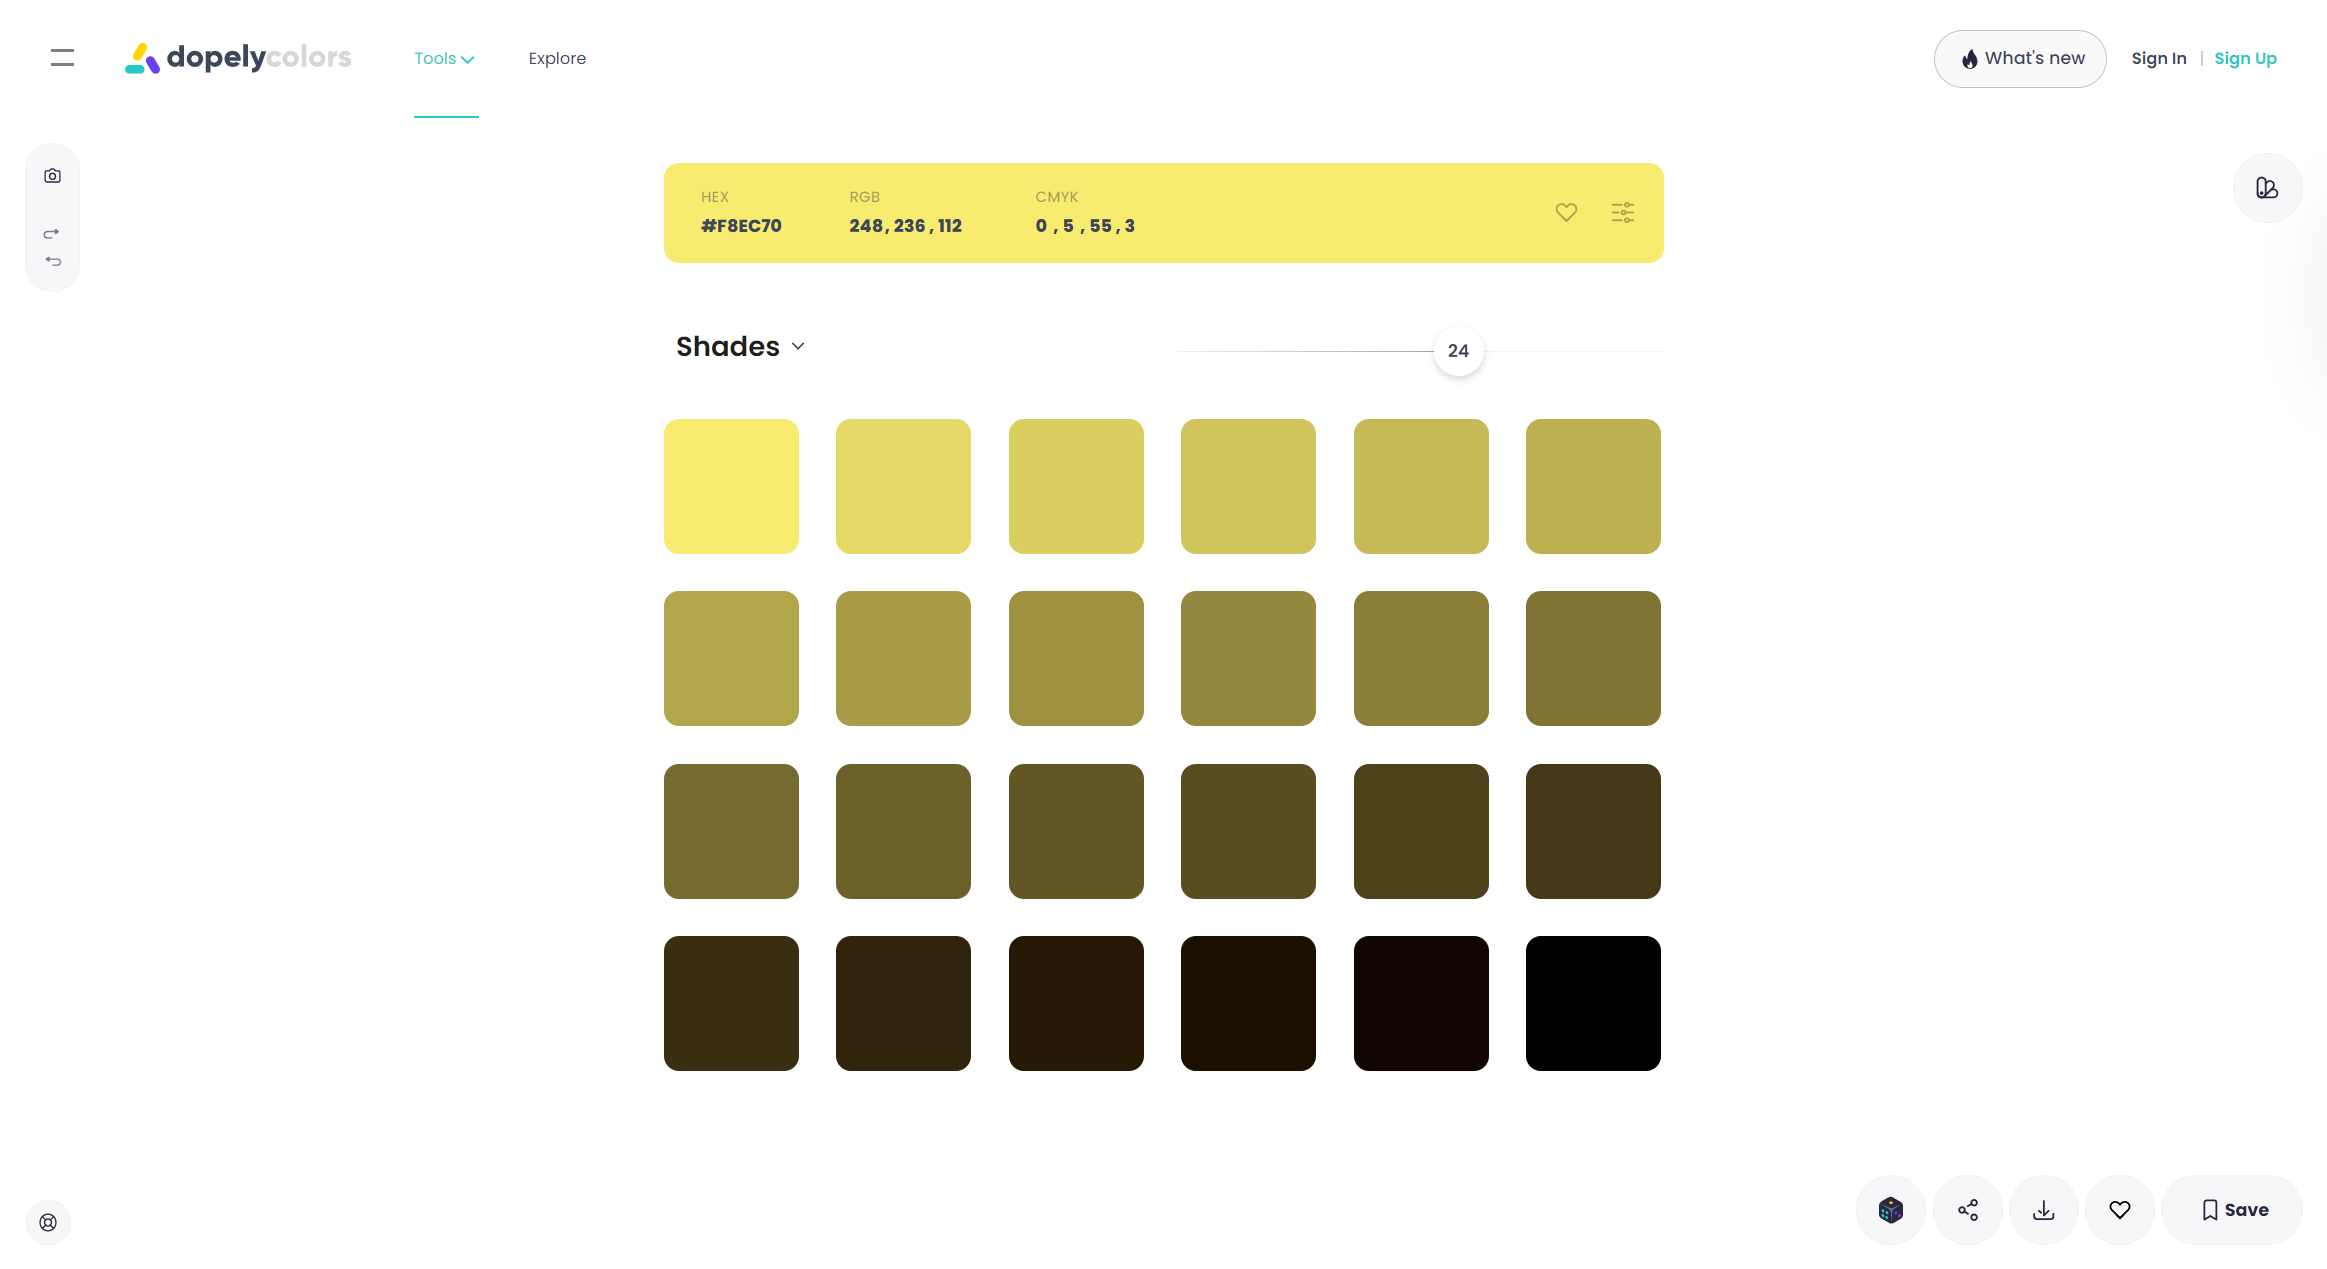Screen dimensions: 2327x1269
Task: Click the camera icon in left sidebar
Action: coord(53,176)
